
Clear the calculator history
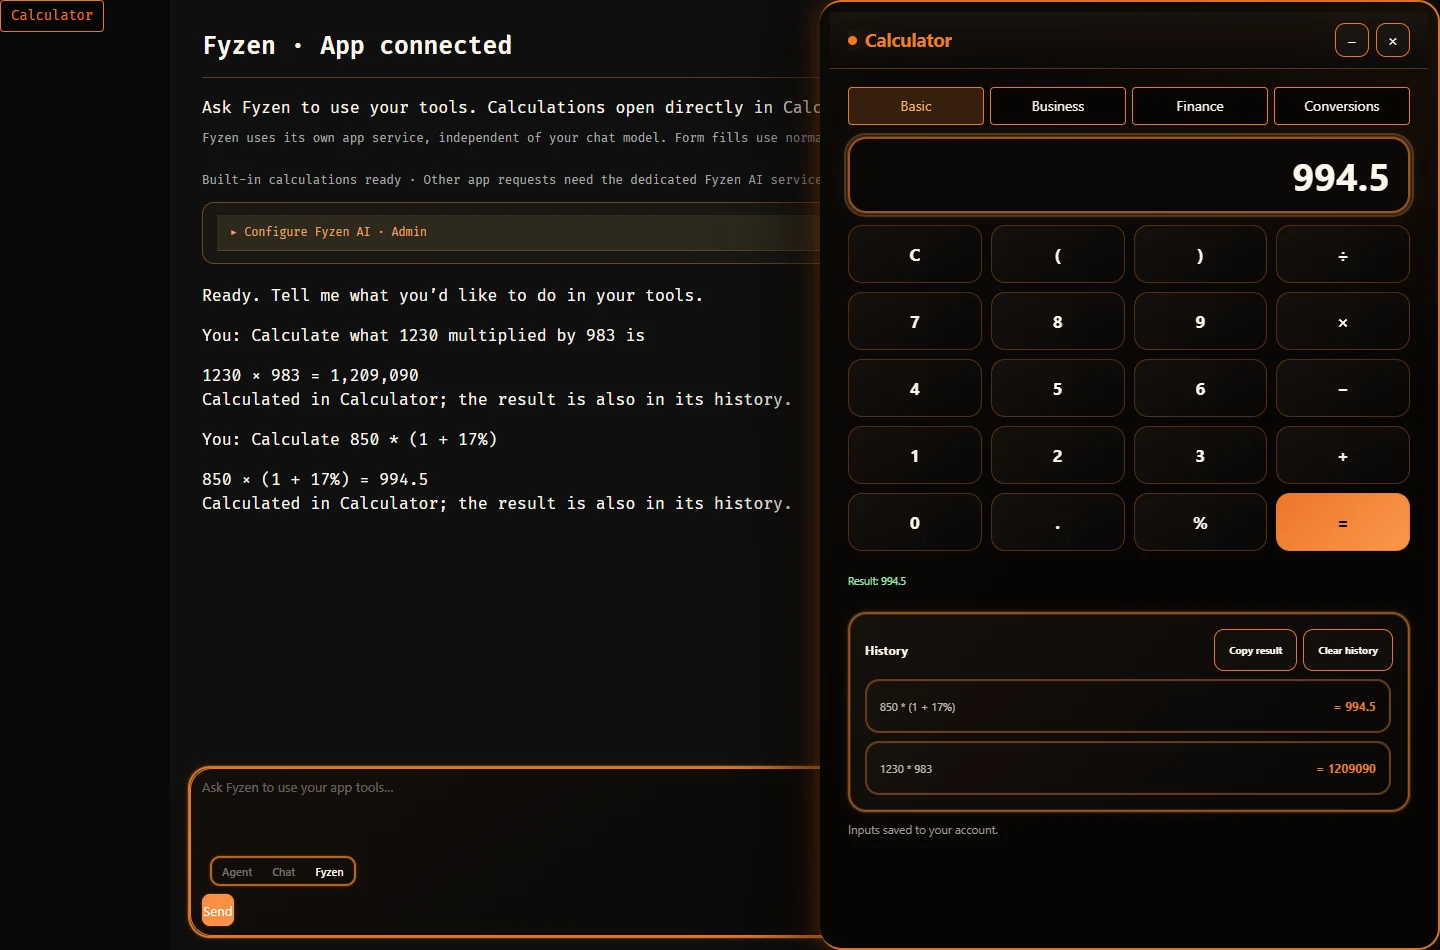(1348, 650)
